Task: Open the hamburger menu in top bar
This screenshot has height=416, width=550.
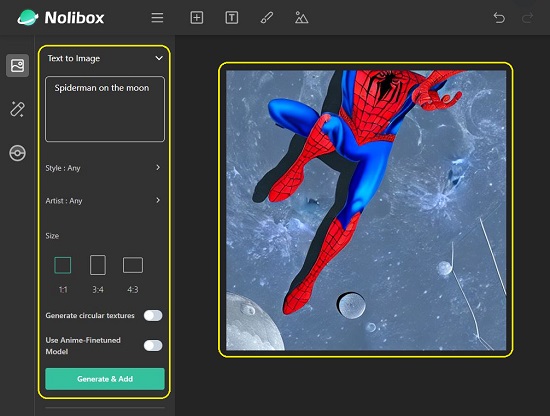Action: click(157, 18)
